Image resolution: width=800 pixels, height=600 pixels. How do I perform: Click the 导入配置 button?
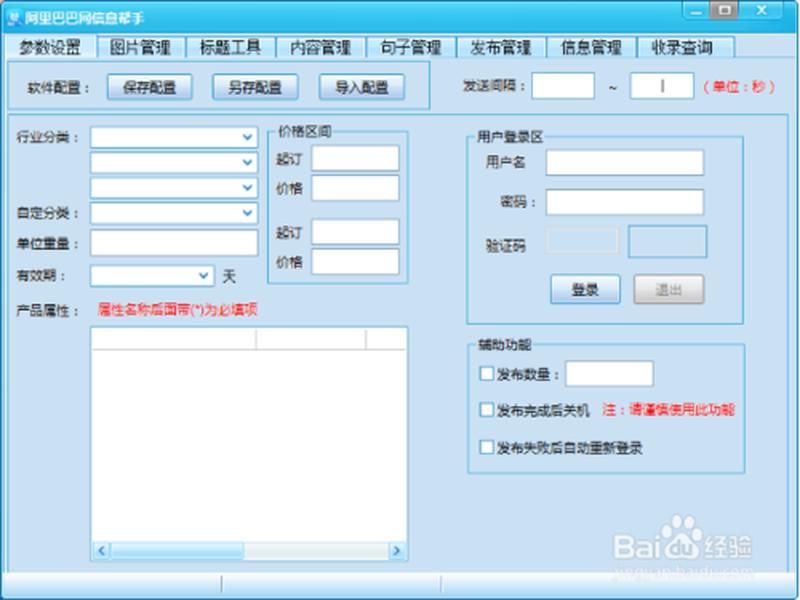point(362,87)
